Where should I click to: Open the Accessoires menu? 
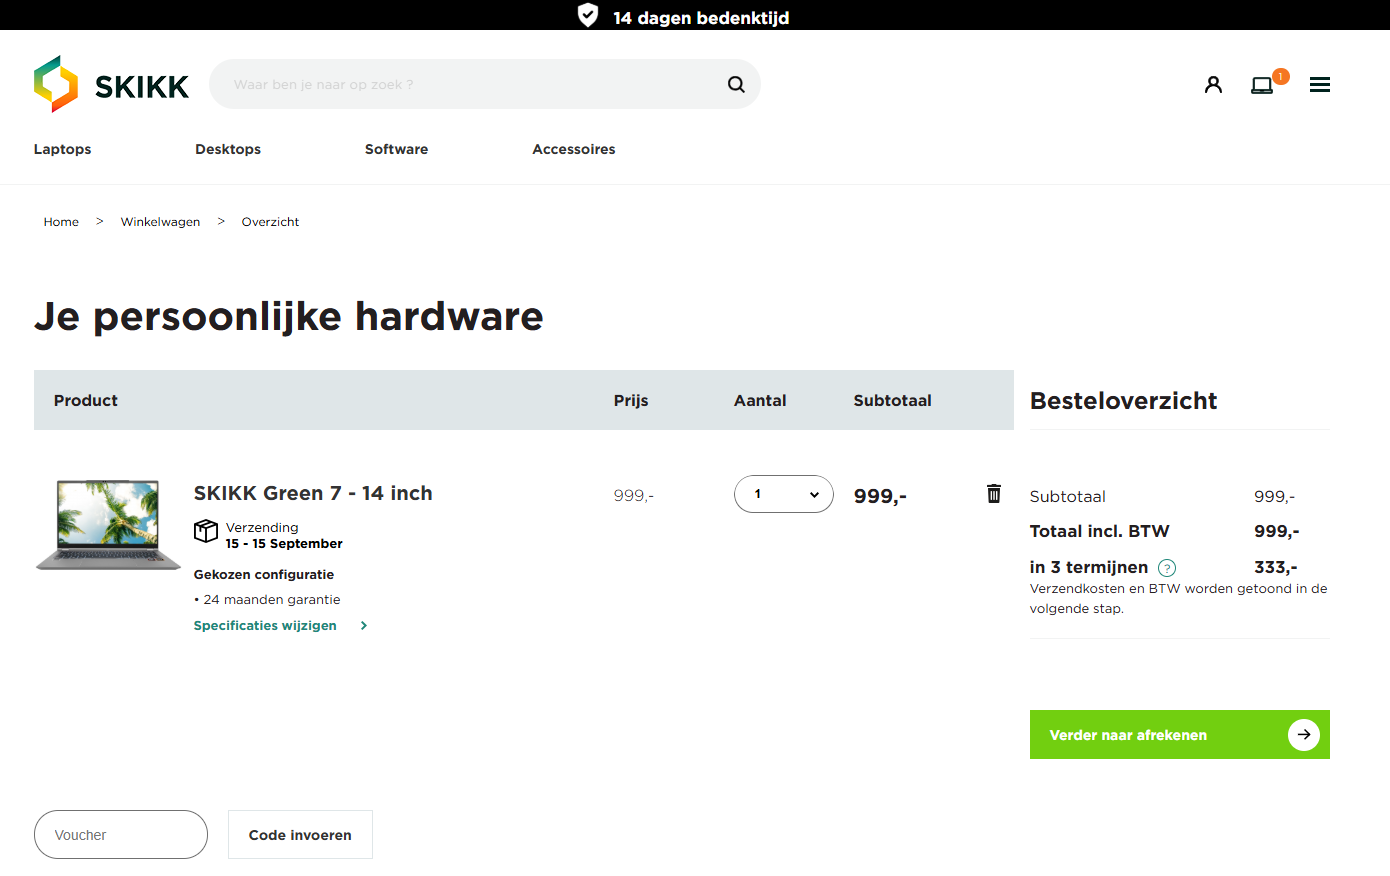coord(574,149)
